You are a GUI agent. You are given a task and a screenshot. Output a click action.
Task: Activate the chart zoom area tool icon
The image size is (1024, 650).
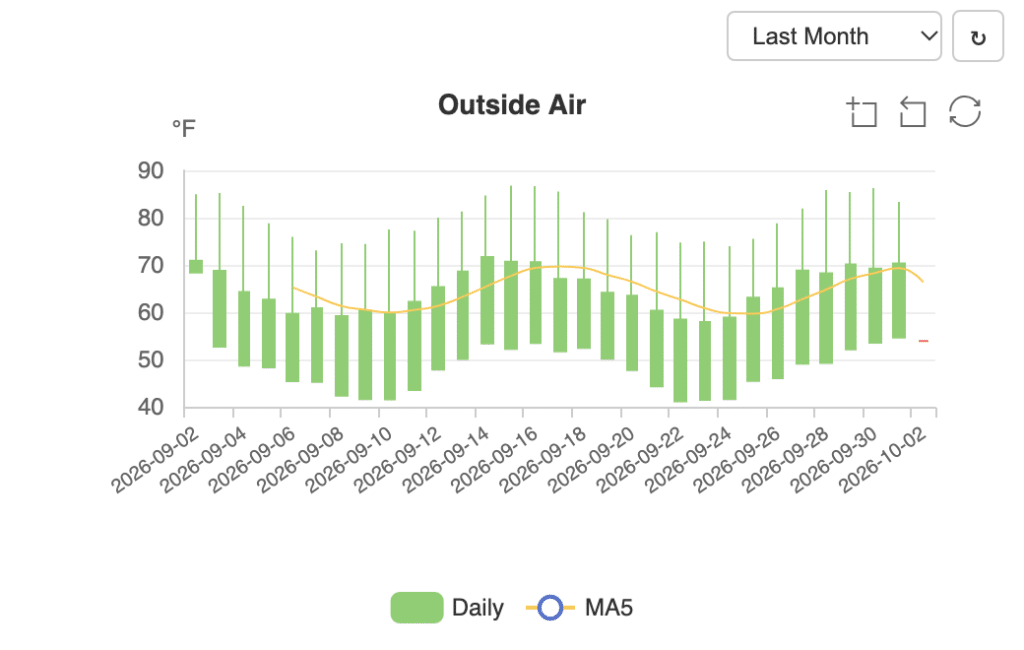(861, 112)
